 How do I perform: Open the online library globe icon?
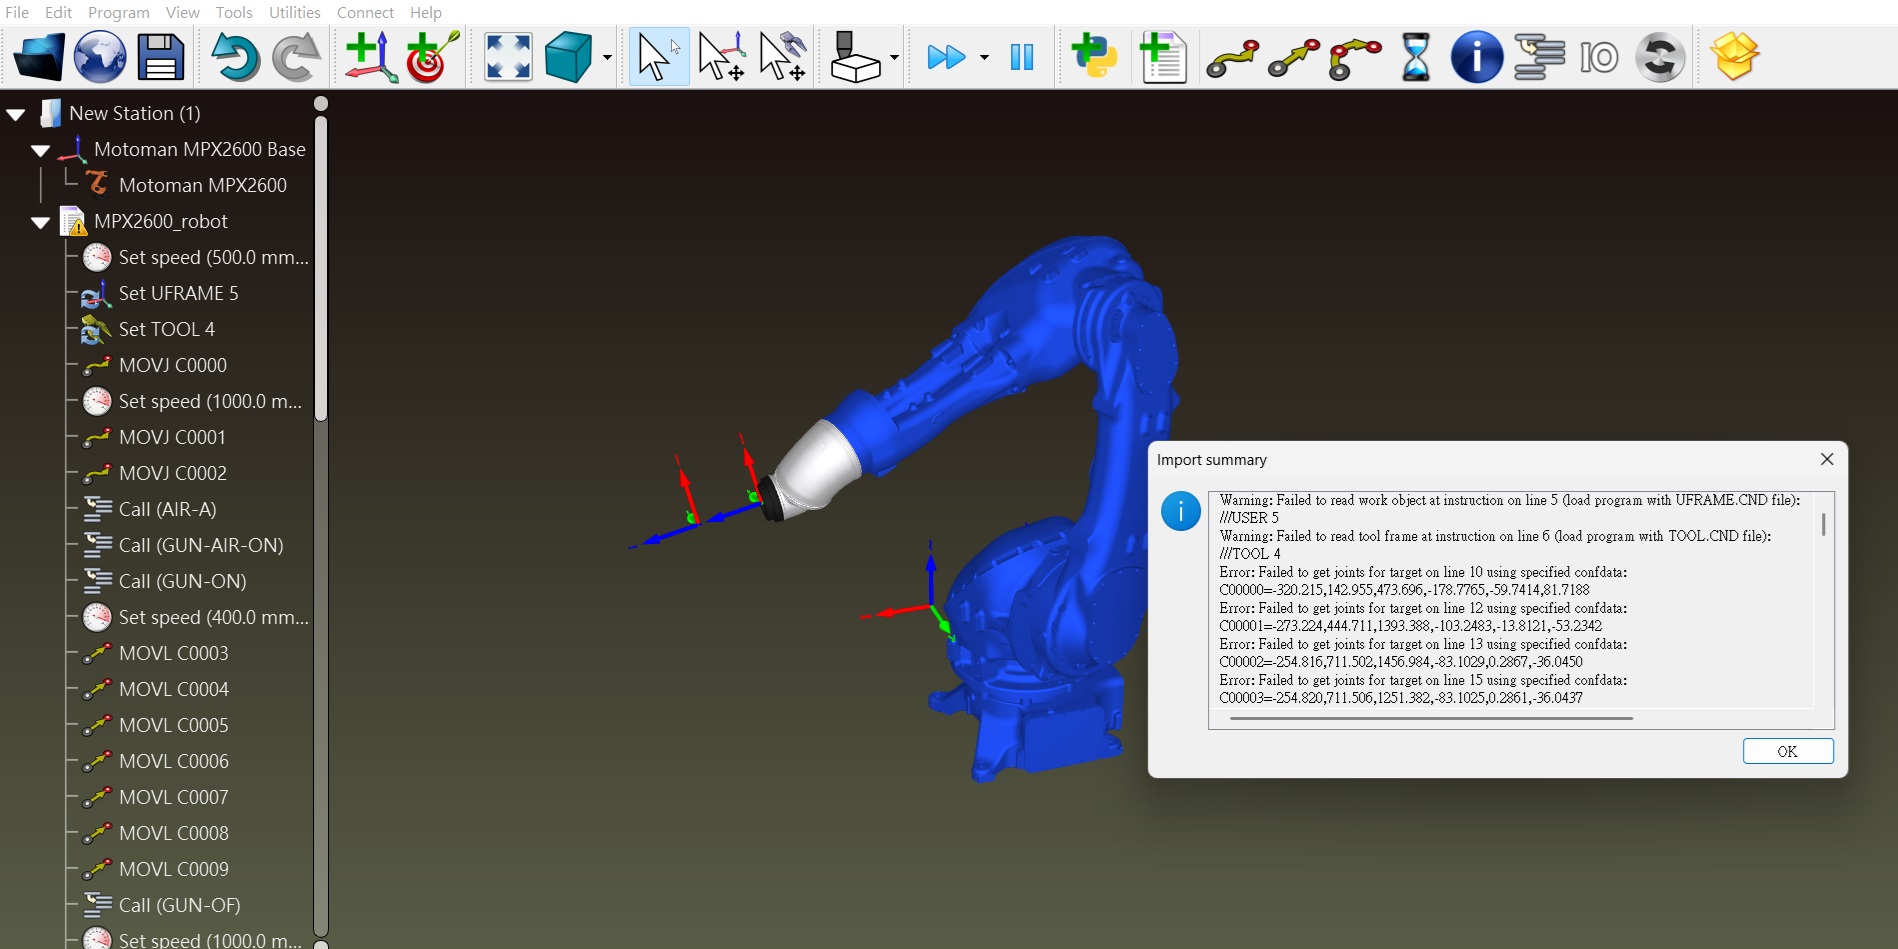tap(100, 57)
